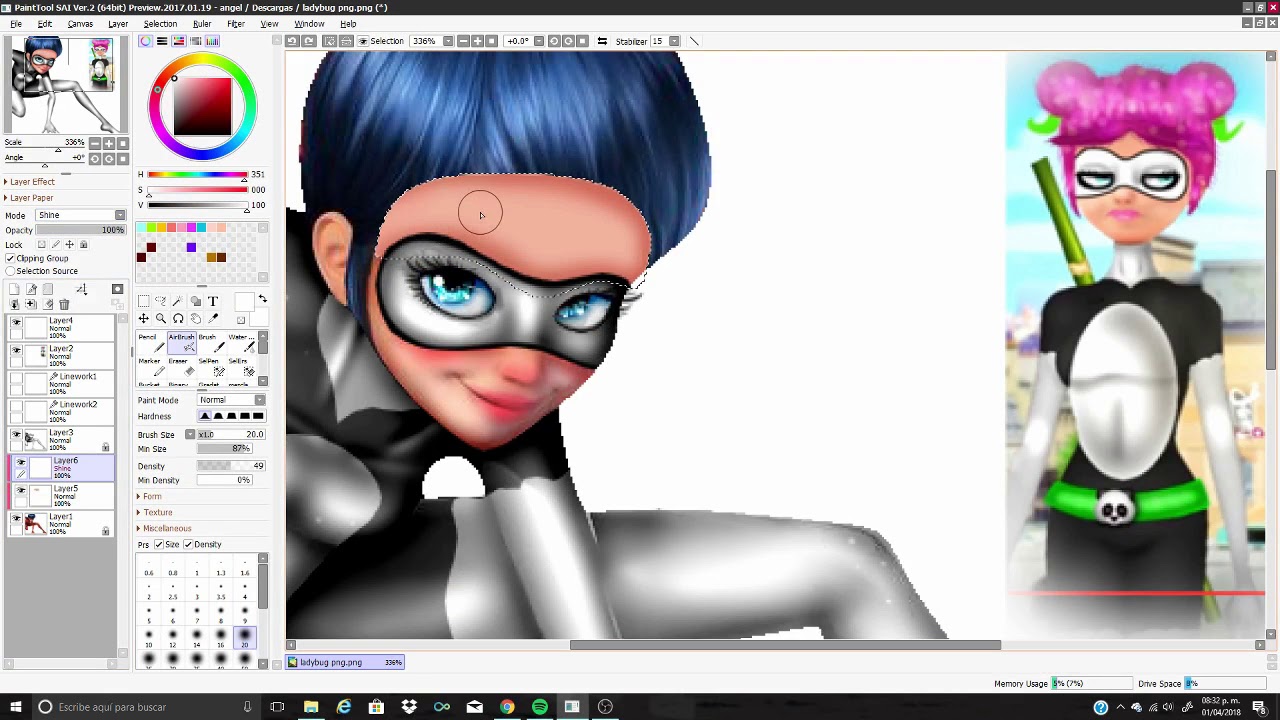The height and width of the screenshot is (720, 1280).
Task: Create a new linework layer
Action: pyautogui.click(x=31, y=290)
